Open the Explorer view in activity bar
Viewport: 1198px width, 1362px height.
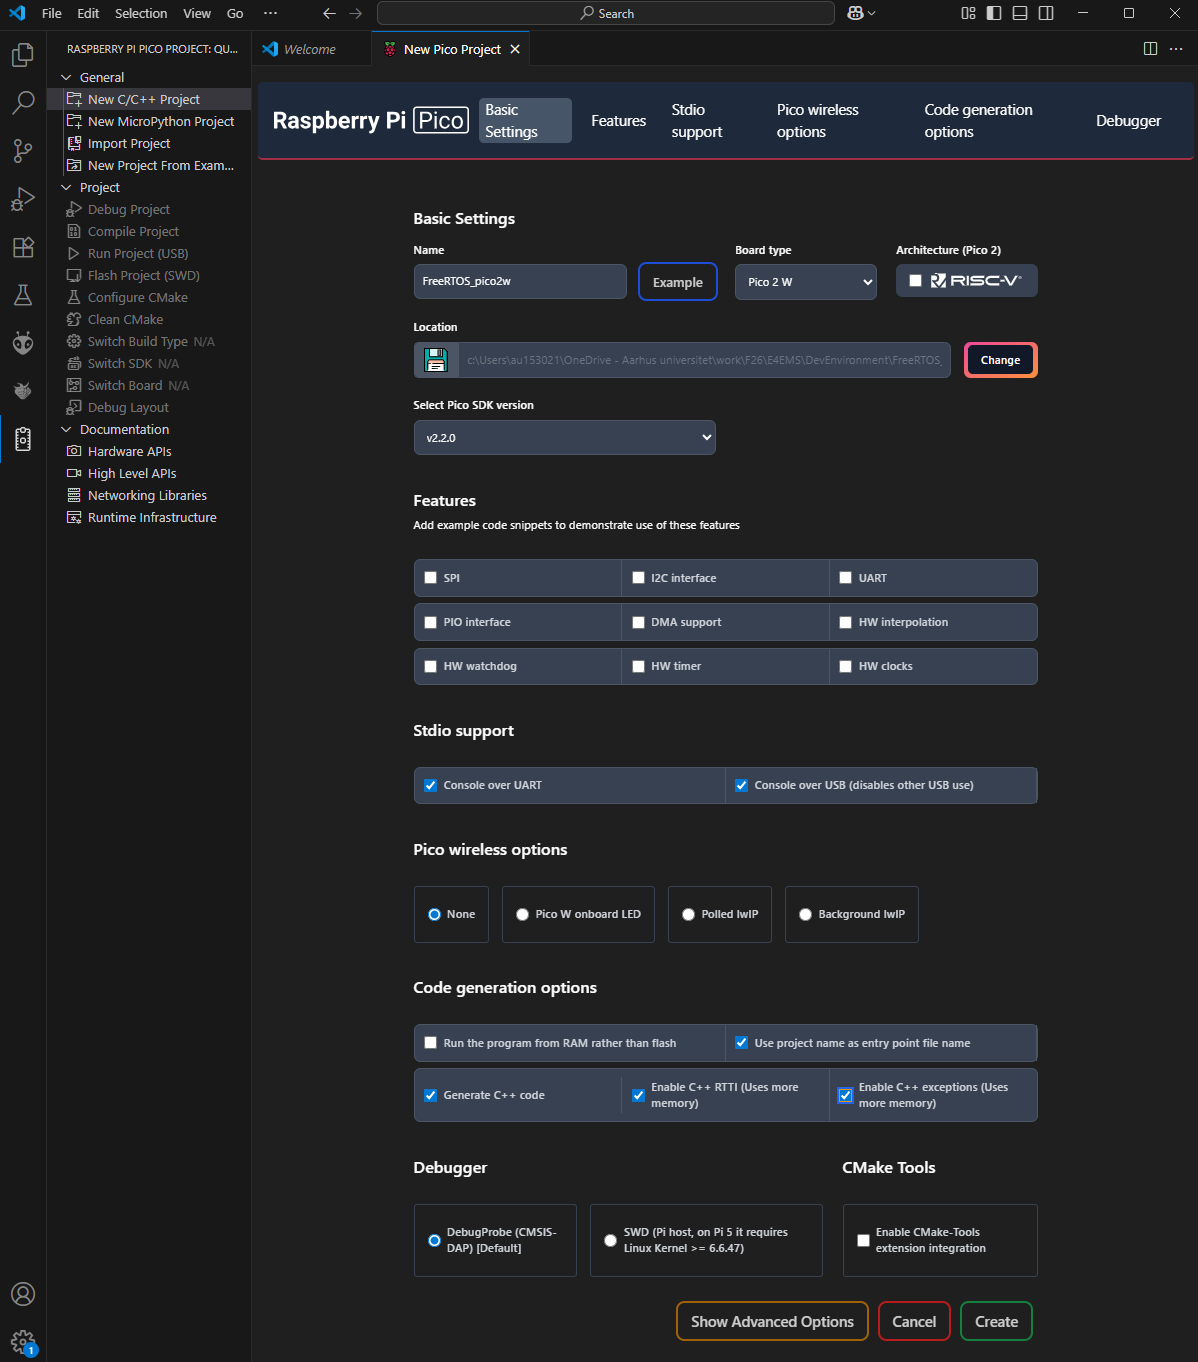pyautogui.click(x=23, y=55)
